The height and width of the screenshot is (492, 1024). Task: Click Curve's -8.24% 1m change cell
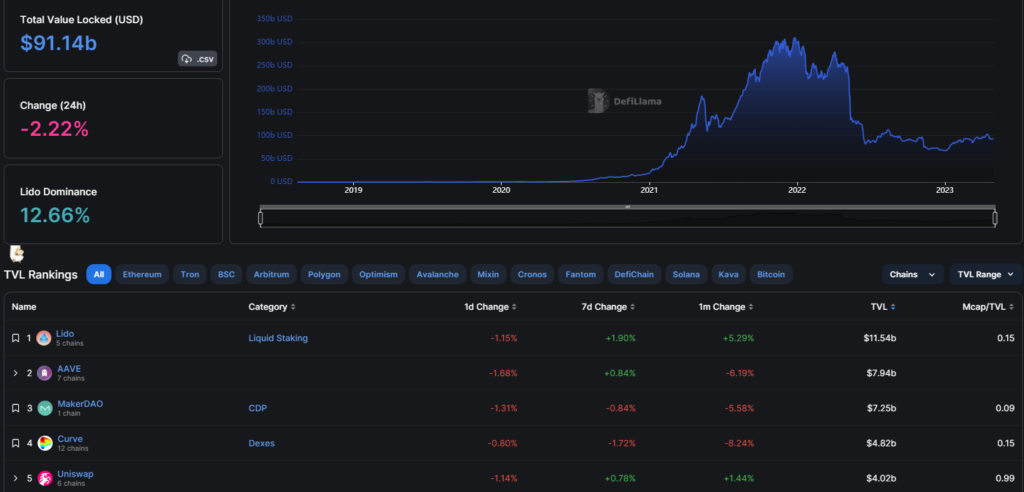pyautogui.click(x=739, y=444)
